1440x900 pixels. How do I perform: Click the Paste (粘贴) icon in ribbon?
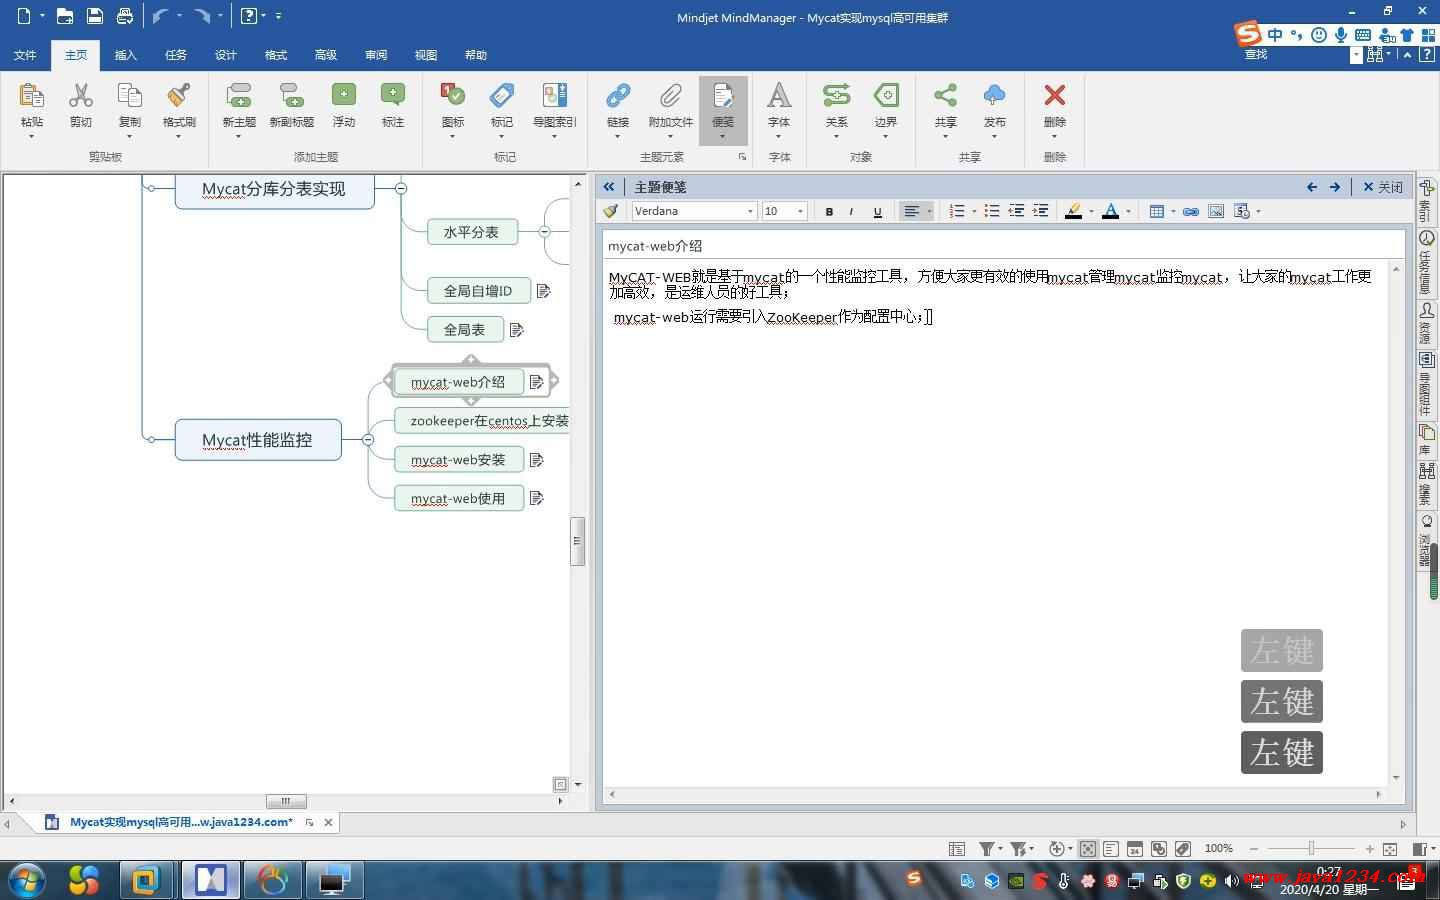(31, 96)
